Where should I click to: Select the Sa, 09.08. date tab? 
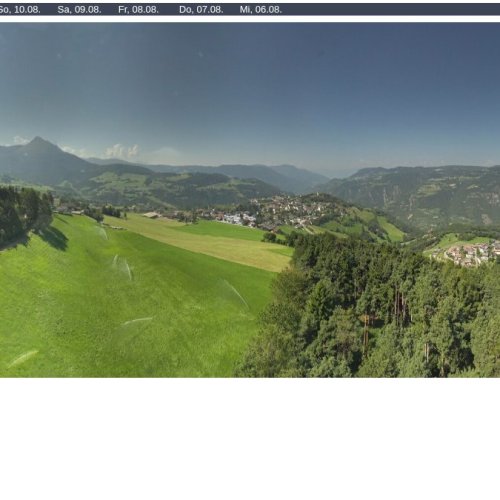(x=79, y=10)
